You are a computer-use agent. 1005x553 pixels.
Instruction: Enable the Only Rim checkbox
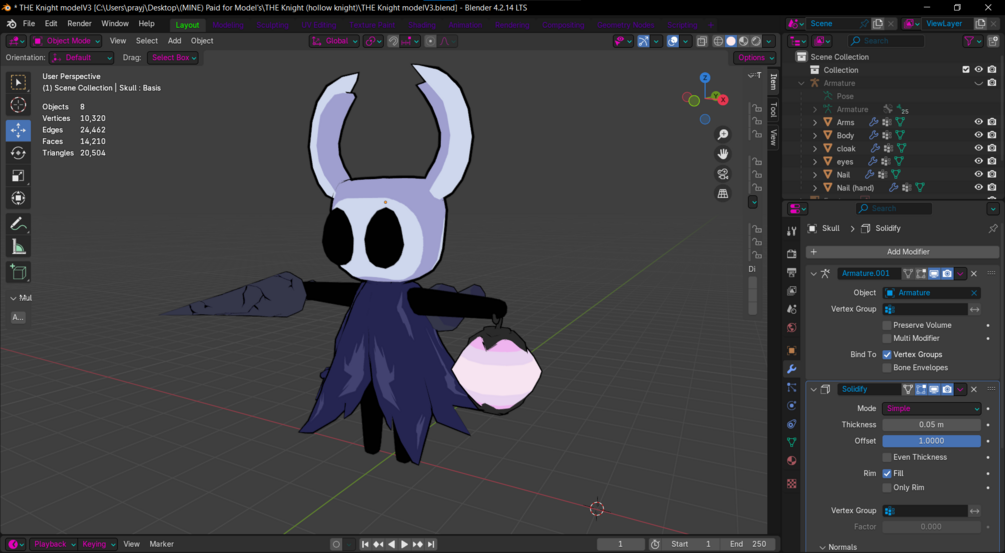pyautogui.click(x=887, y=488)
